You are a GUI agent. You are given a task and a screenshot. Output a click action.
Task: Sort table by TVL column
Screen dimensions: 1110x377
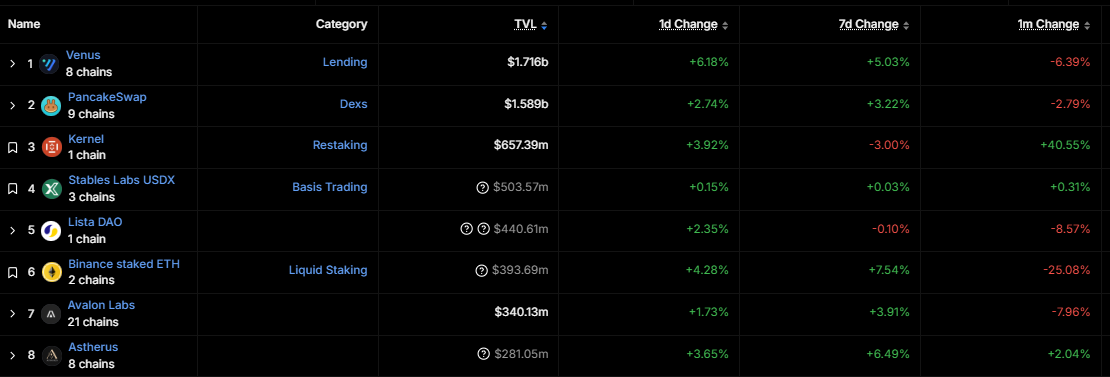click(x=531, y=25)
